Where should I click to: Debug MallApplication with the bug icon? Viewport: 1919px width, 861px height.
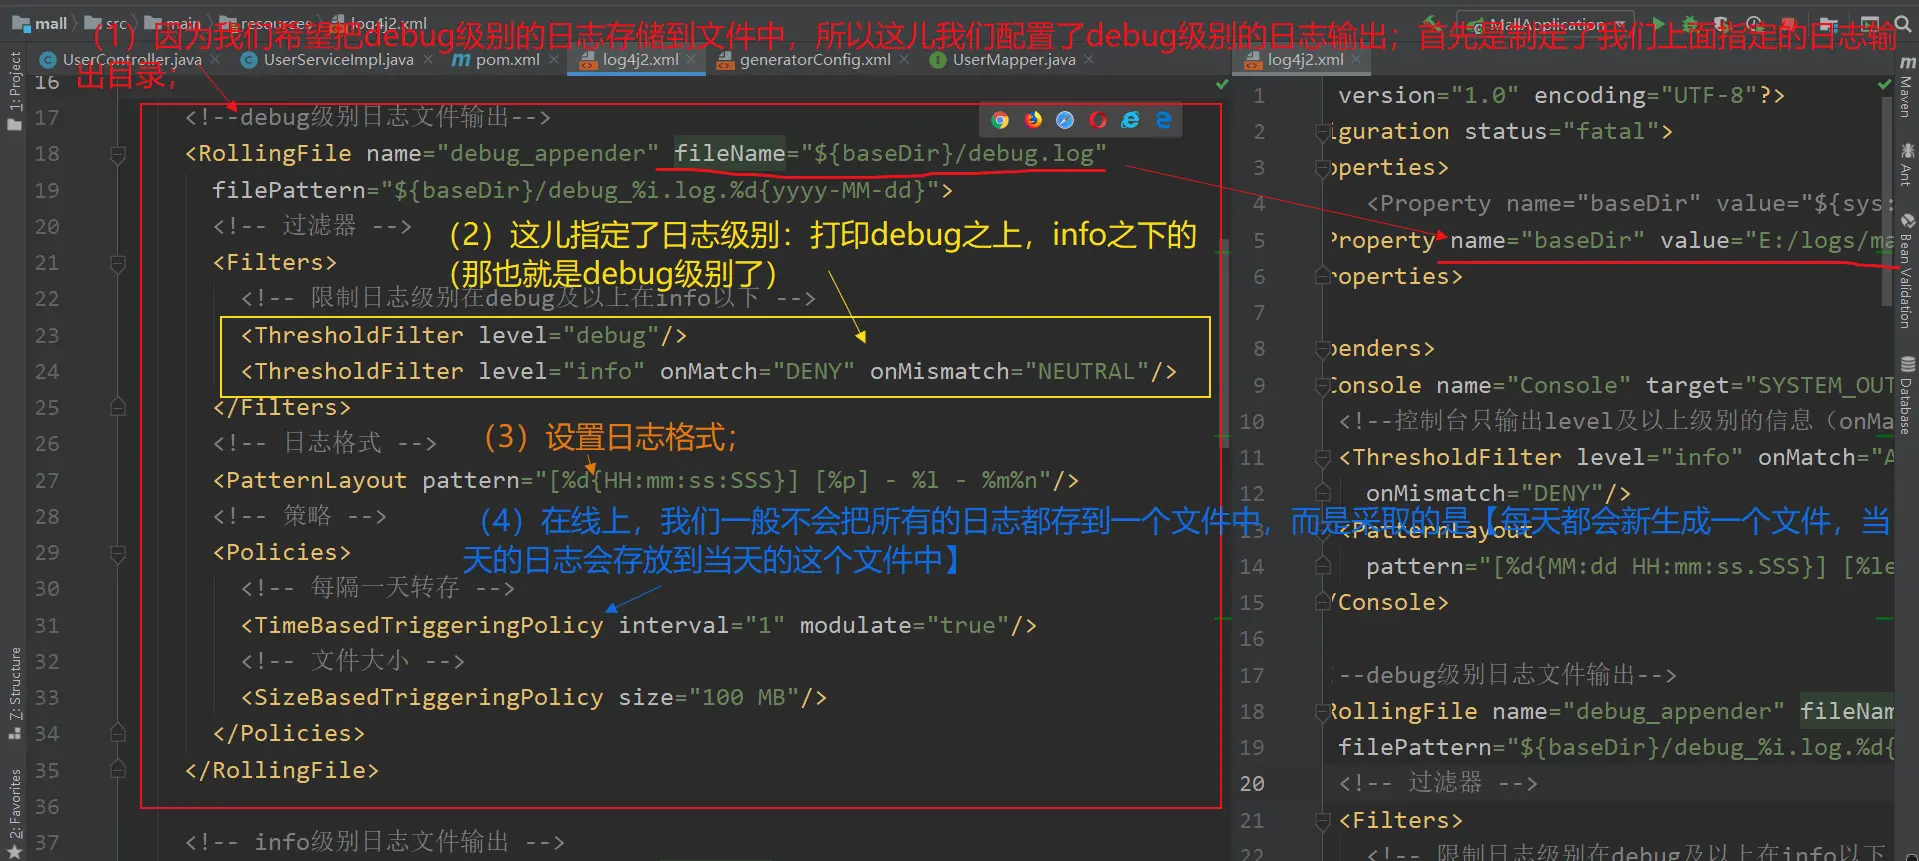coord(1690,23)
